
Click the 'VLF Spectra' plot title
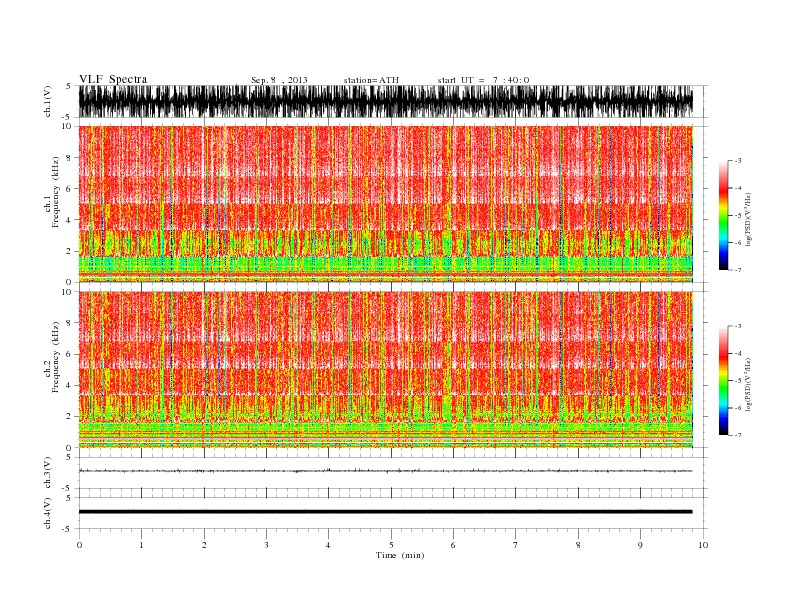[113, 79]
